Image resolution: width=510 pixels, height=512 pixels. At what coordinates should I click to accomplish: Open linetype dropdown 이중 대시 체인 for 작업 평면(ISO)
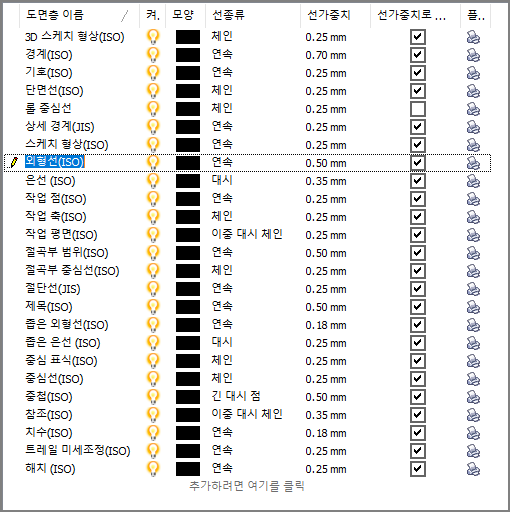click(x=247, y=234)
